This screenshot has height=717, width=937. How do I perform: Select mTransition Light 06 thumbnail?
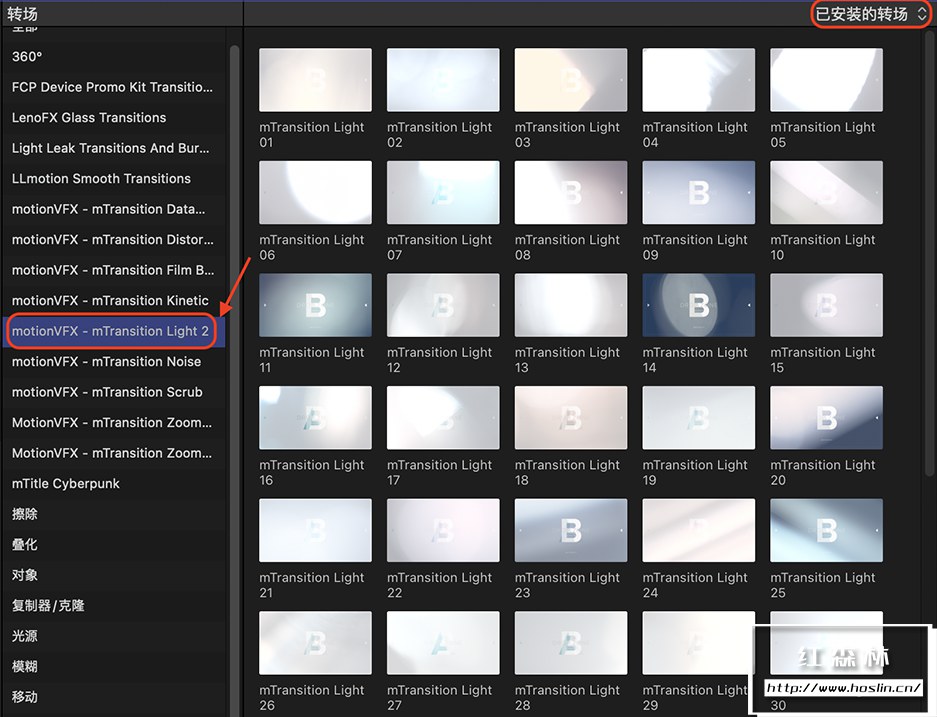316,192
